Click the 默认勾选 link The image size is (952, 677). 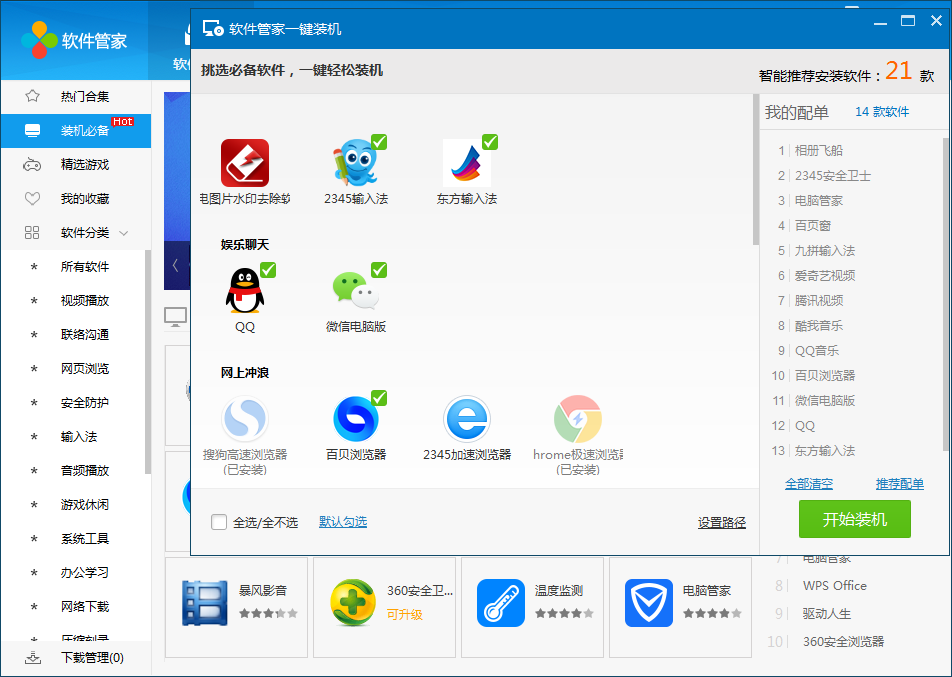point(343,522)
